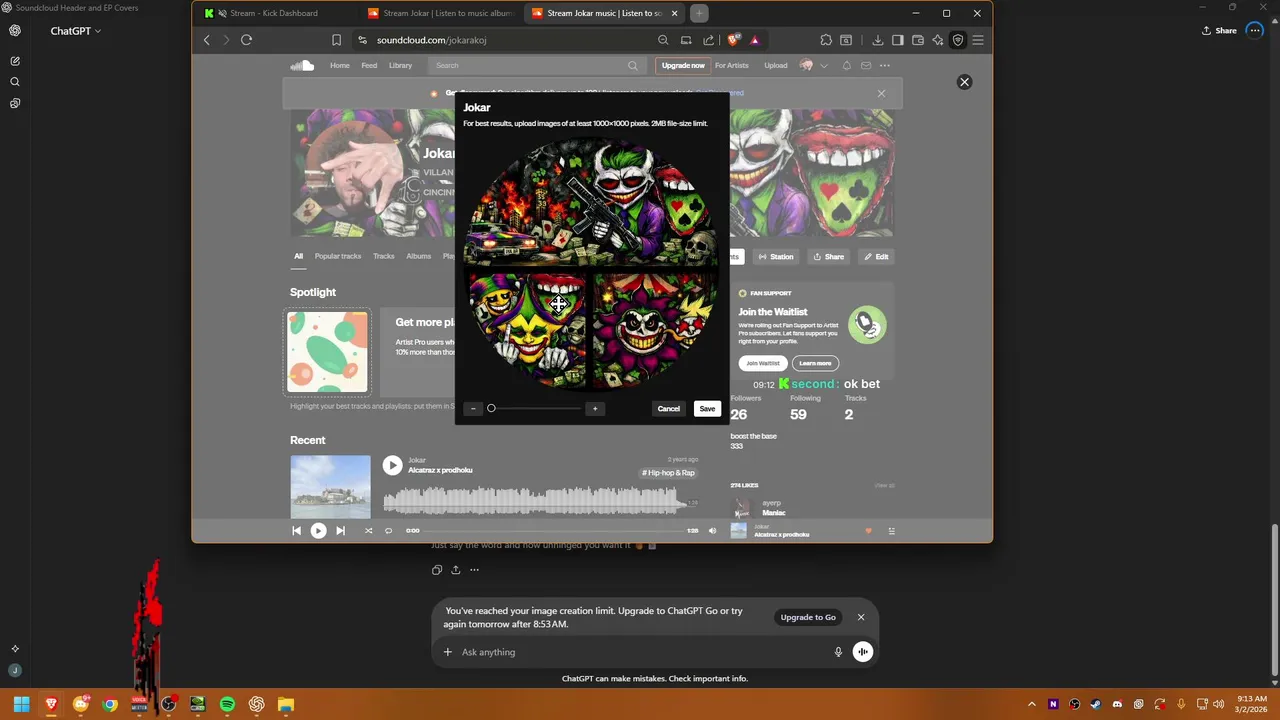Like the currently playing track
Screen dimensions: 1280x720
click(x=868, y=531)
